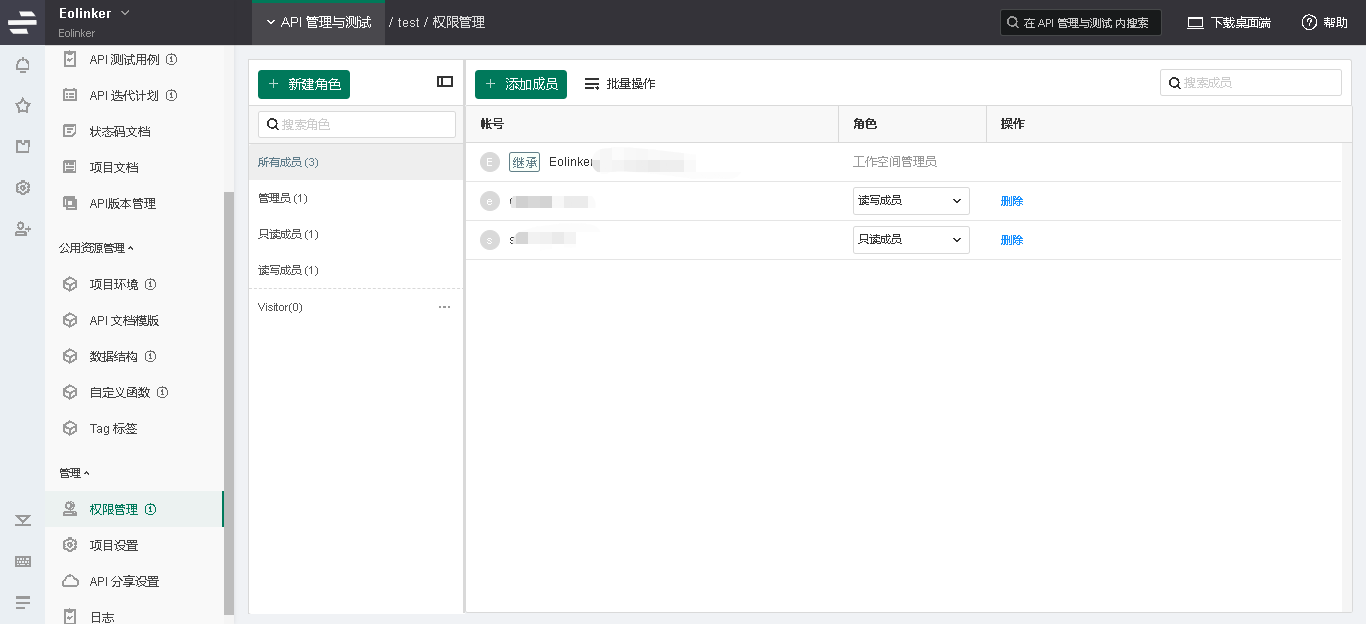Open role dropdown showing 读写成员
This screenshot has width=1366, height=624.
(x=910, y=201)
